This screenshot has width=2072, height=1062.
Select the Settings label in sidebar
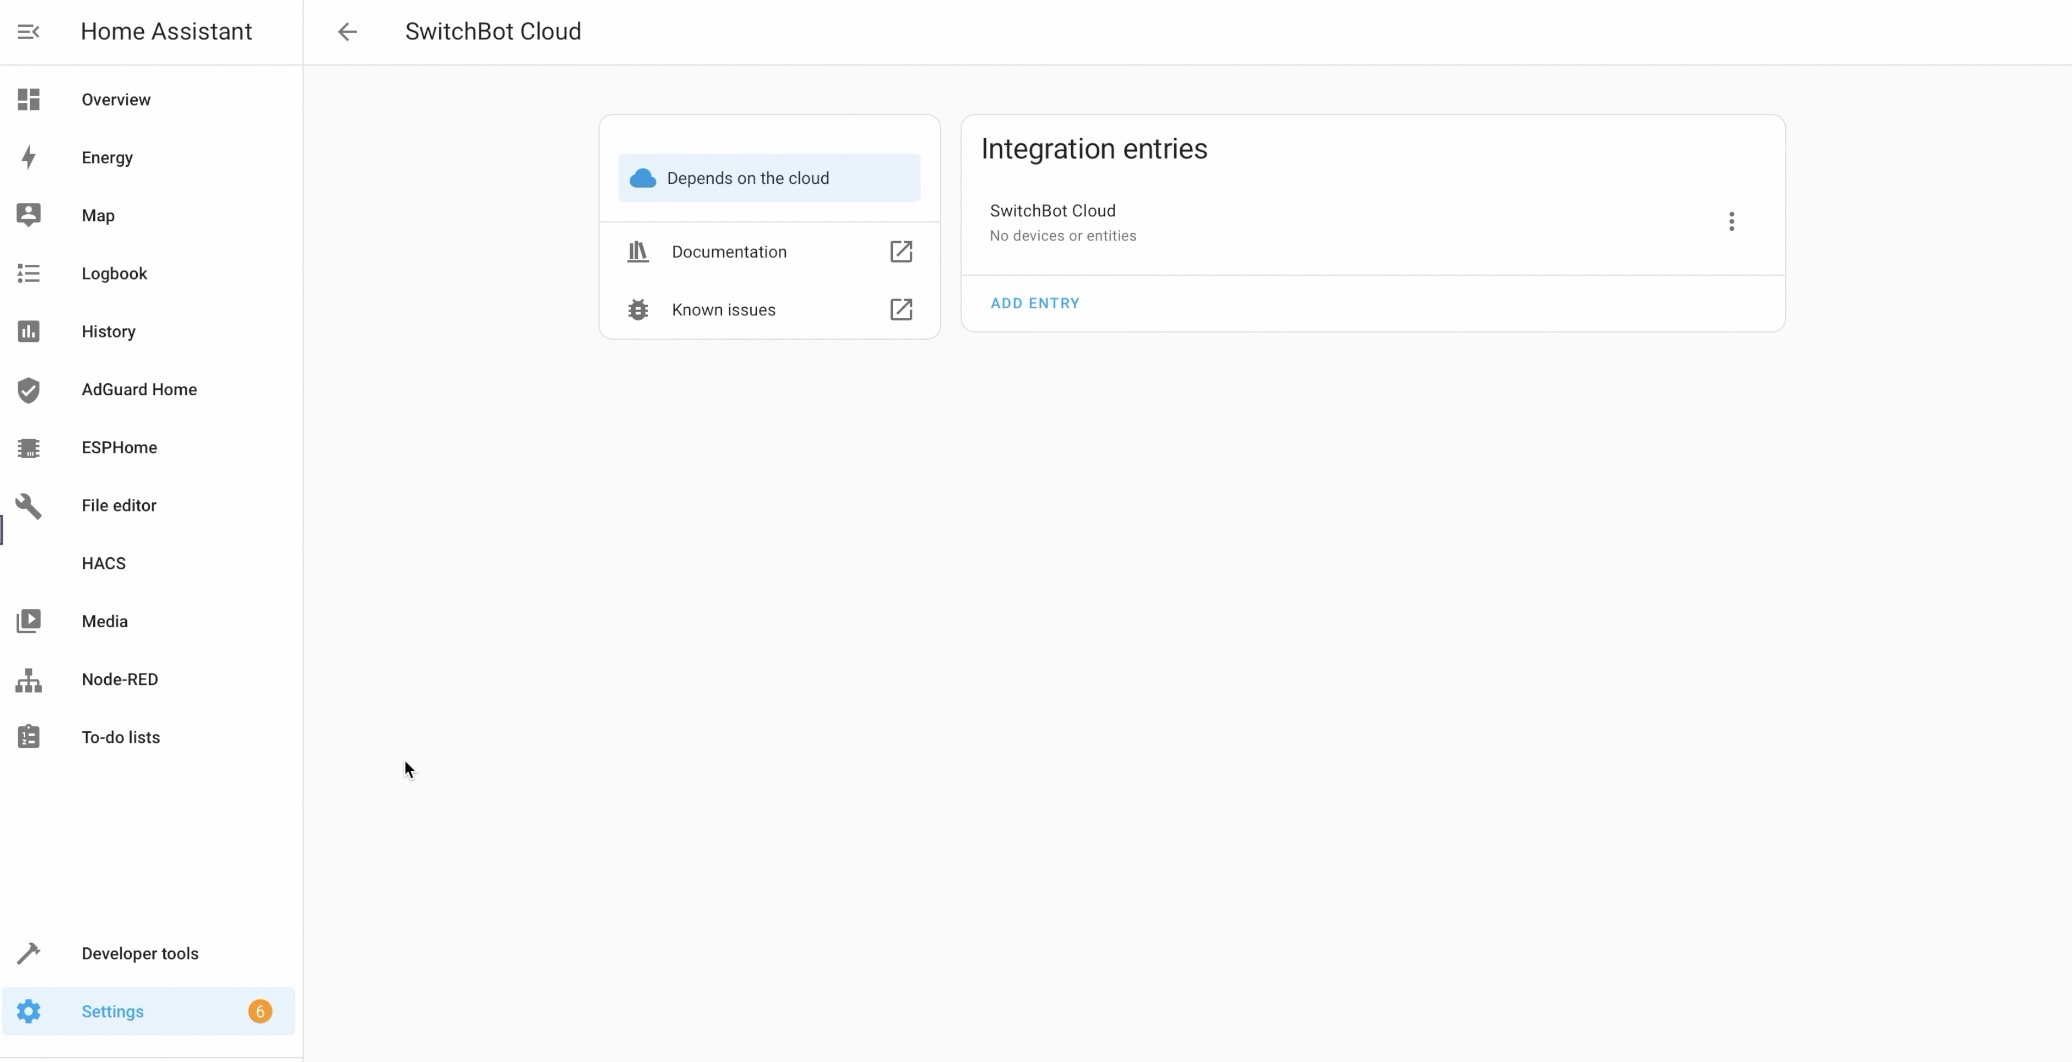[x=113, y=1012]
